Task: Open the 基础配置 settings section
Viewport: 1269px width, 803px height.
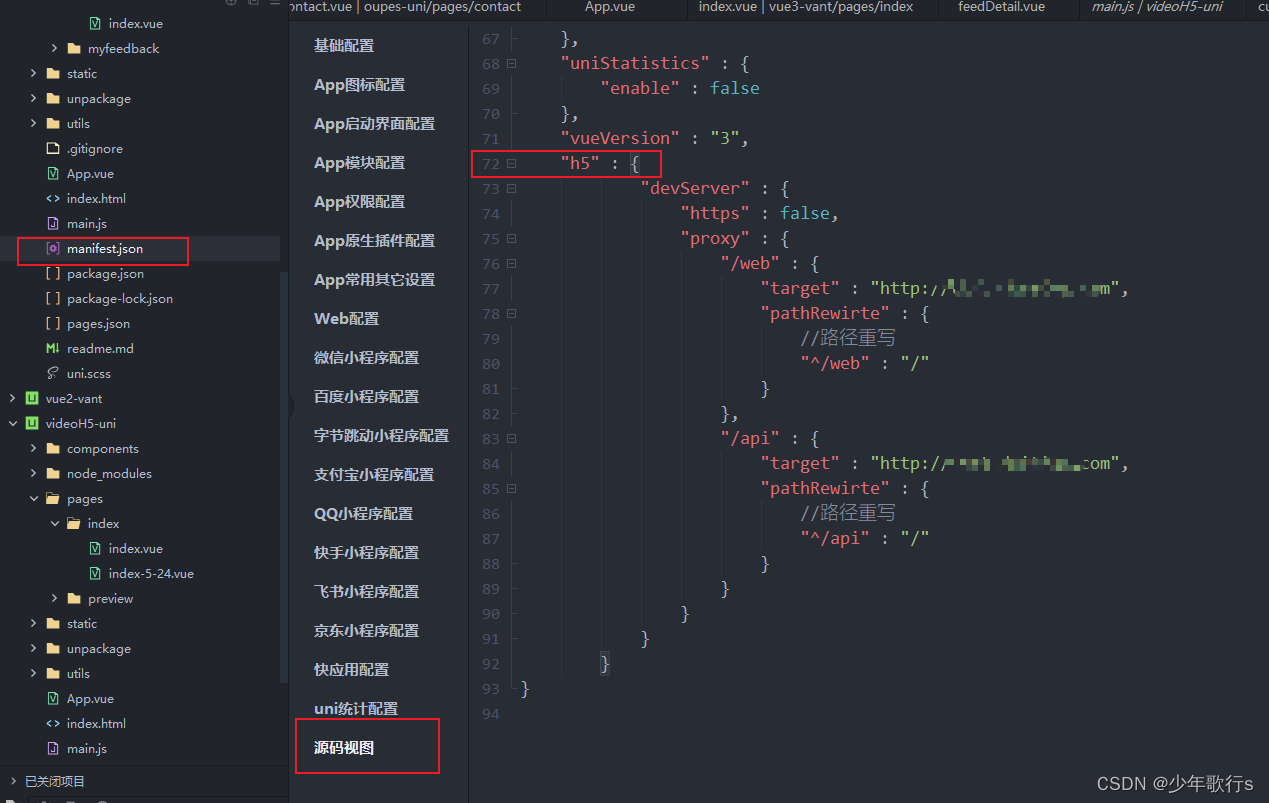Action: pyautogui.click(x=344, y=46)
